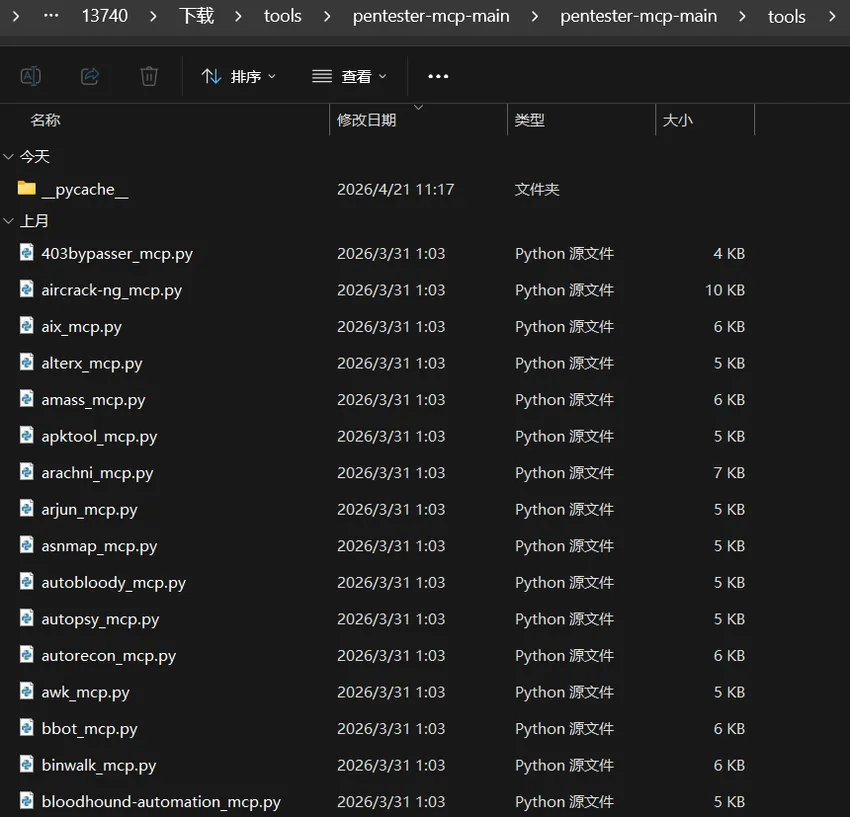This screenshot has height=817, width=850.
Task: Click the 文件夹 type of __pycache__
Action: pyautogui.click(x=537, y=189)
